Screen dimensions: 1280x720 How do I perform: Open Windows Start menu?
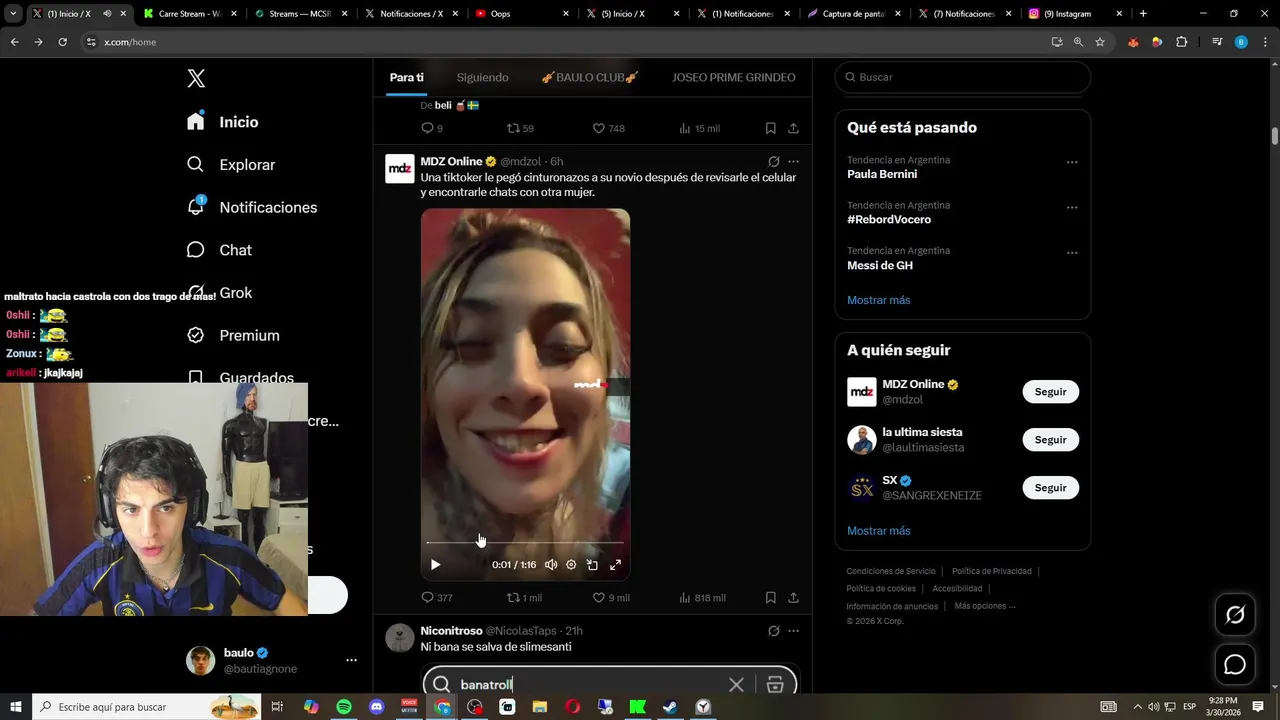16,707
